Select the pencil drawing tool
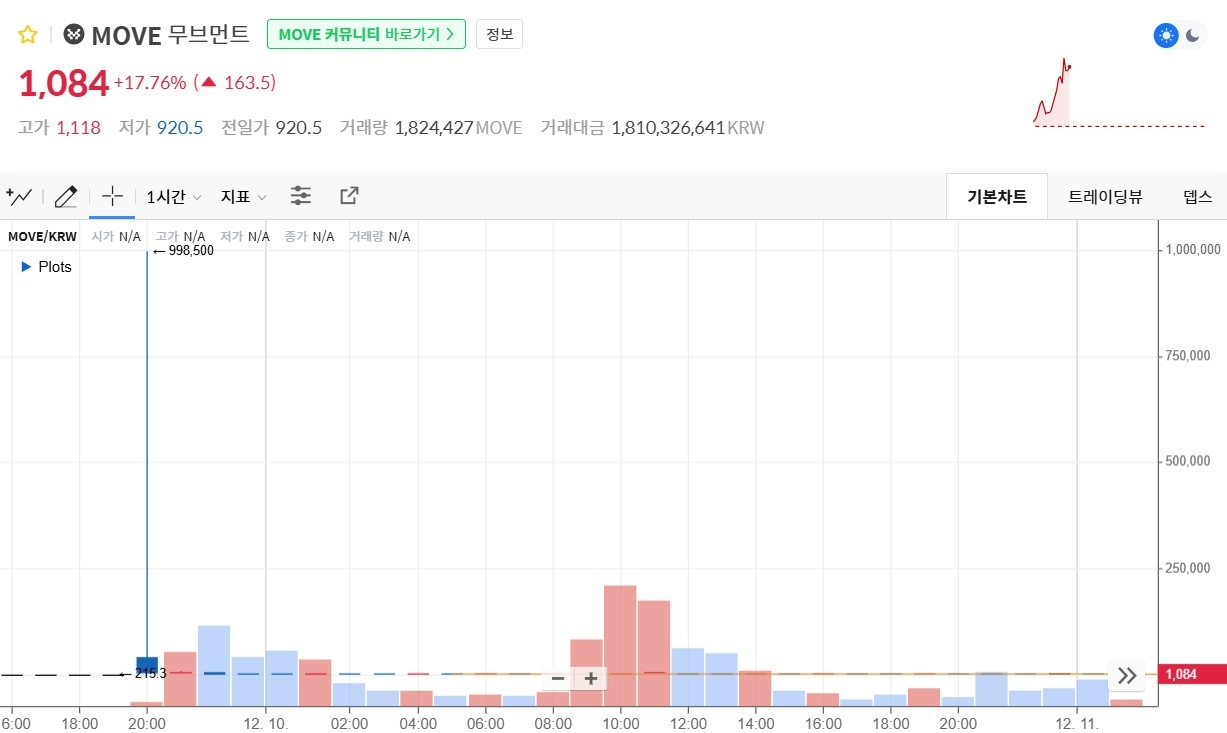This screenshot has height=733, width=1227. tap(66, 196)
